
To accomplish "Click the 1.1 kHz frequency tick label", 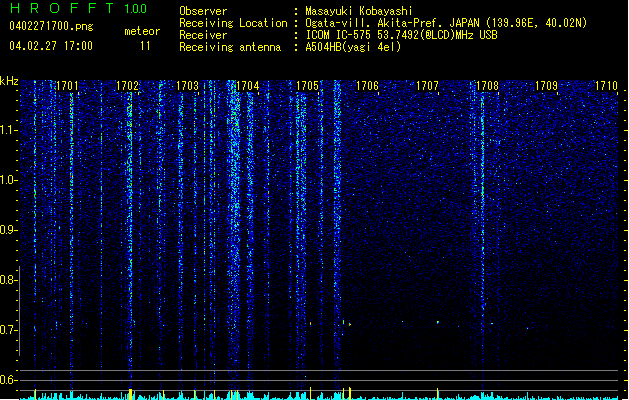I will pos(9,130).
